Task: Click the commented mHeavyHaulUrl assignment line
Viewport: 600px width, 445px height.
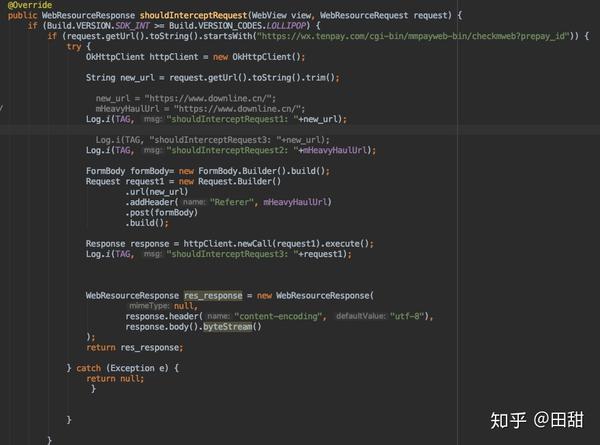Action: [x=200, y=109]
